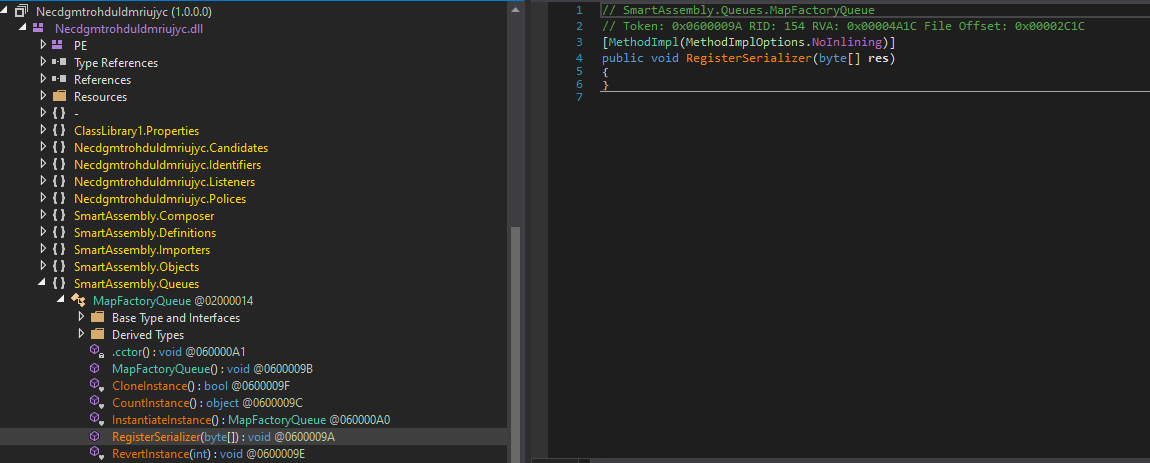The height and width of the screenshot is (463, 1150).
Task: Expand the ClassLibrary1.Properties namespace
Action: click(43, 131)
